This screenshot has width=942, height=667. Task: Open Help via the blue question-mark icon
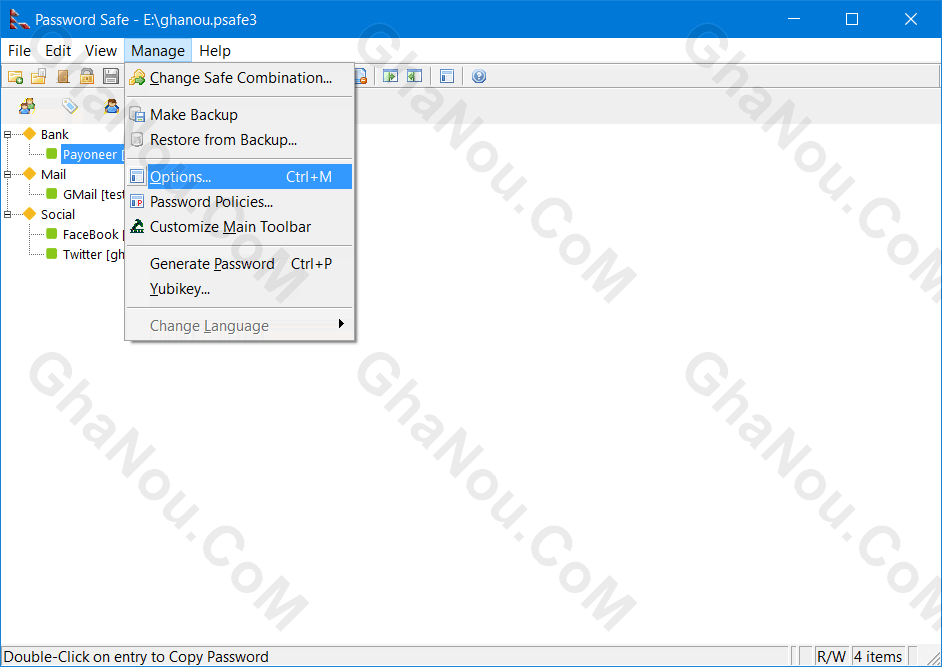(479, 76)
